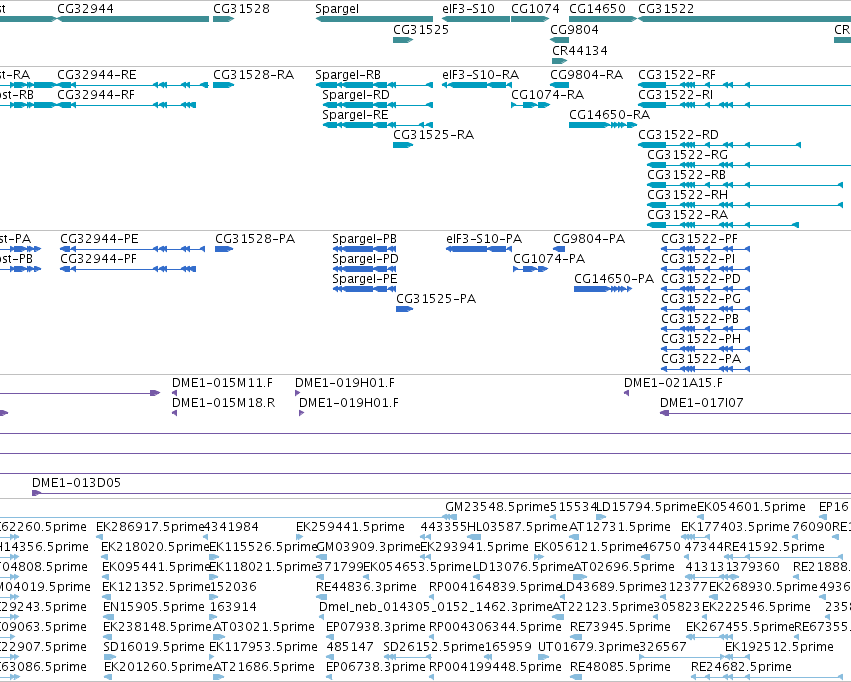The width and height of the screenshot is (851, 682).
Task: Click EST EP07938.3prime
Action: coord(376,627)
